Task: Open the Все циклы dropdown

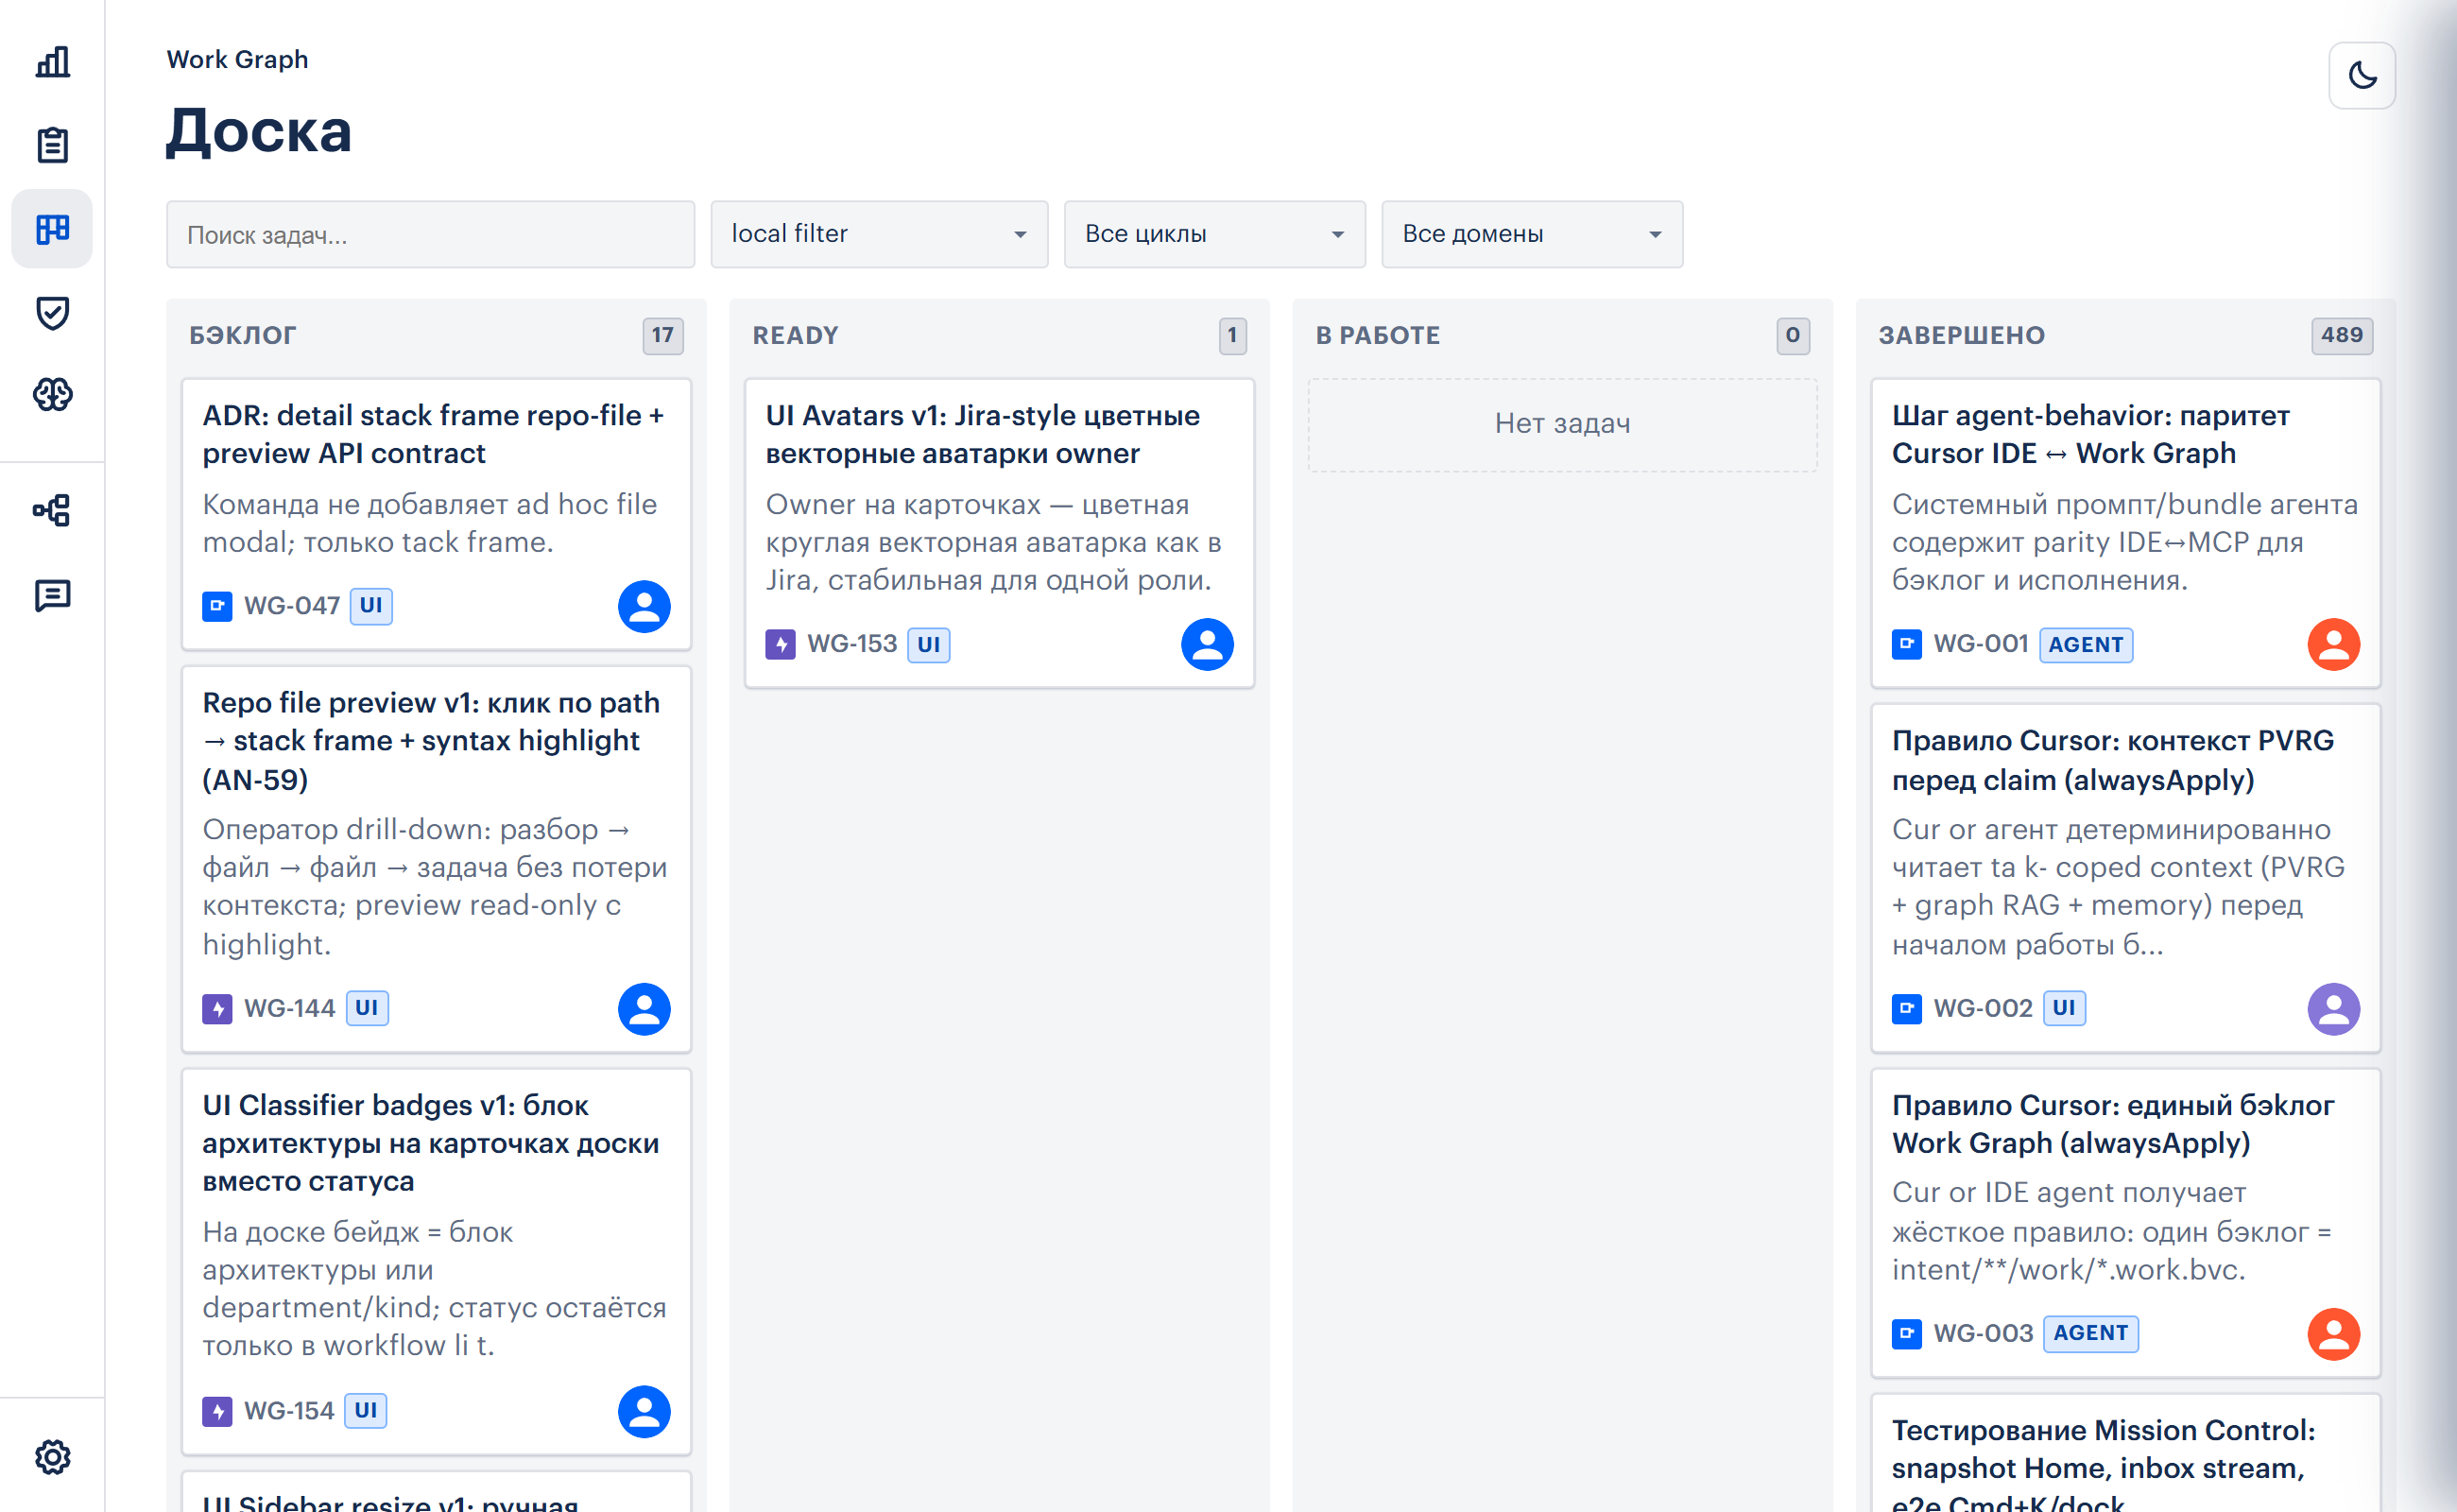Action: pyautogui.click(x=1214, y=234)
